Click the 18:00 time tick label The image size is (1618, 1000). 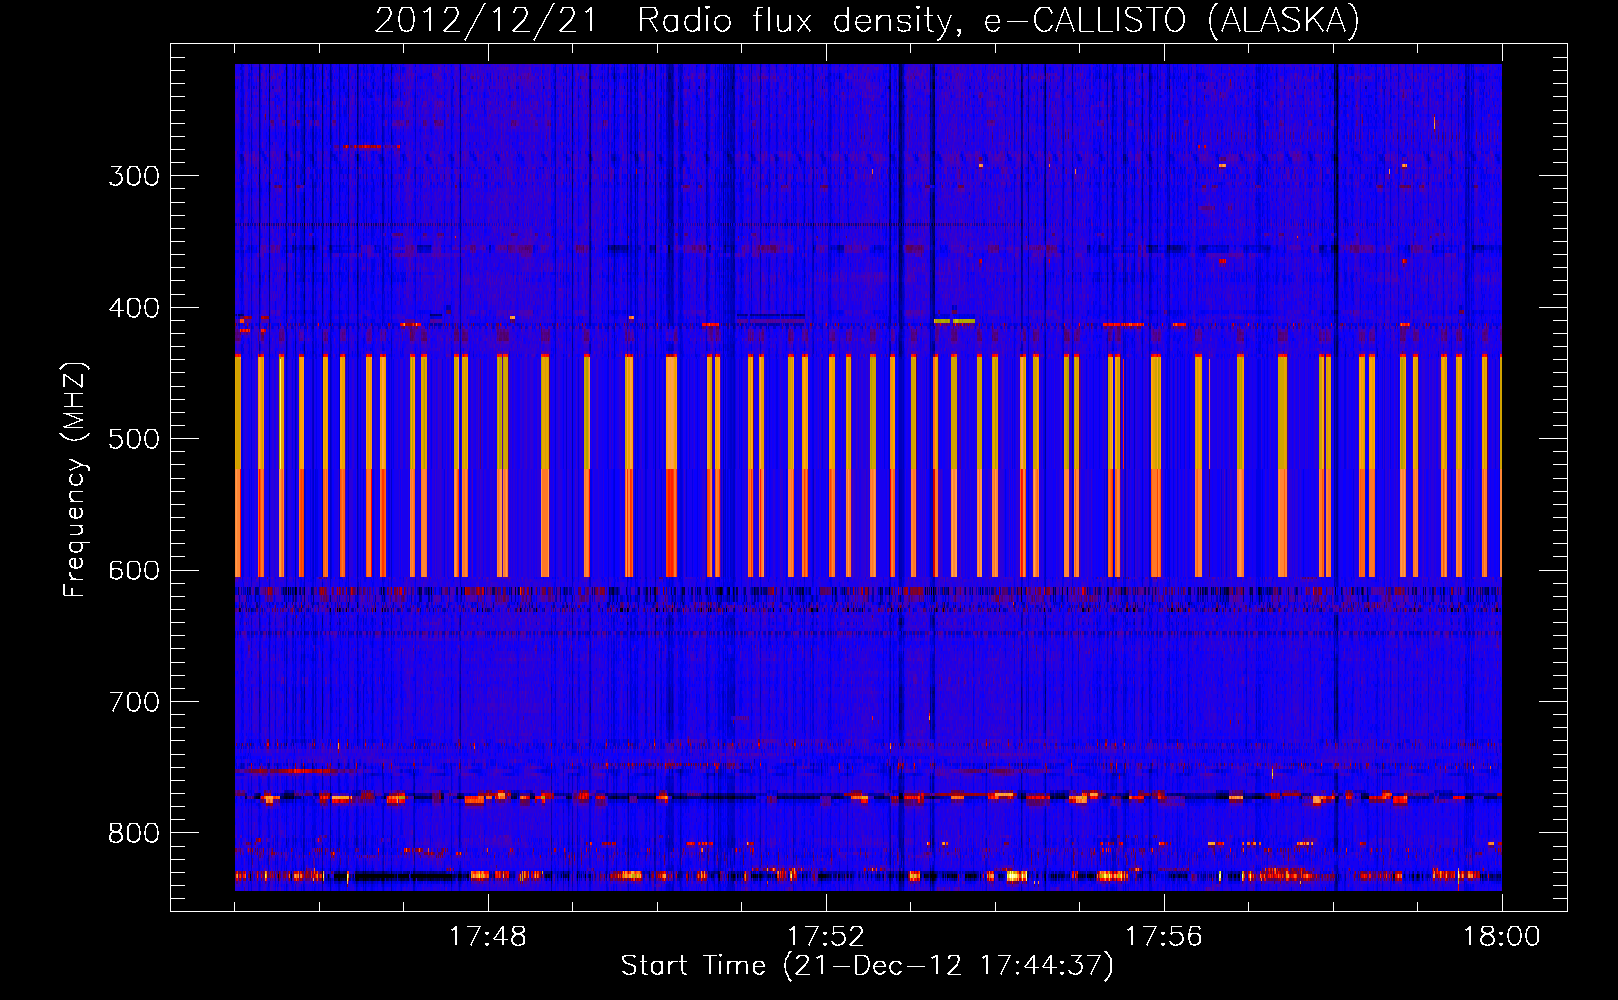[x=1501, y=936]
